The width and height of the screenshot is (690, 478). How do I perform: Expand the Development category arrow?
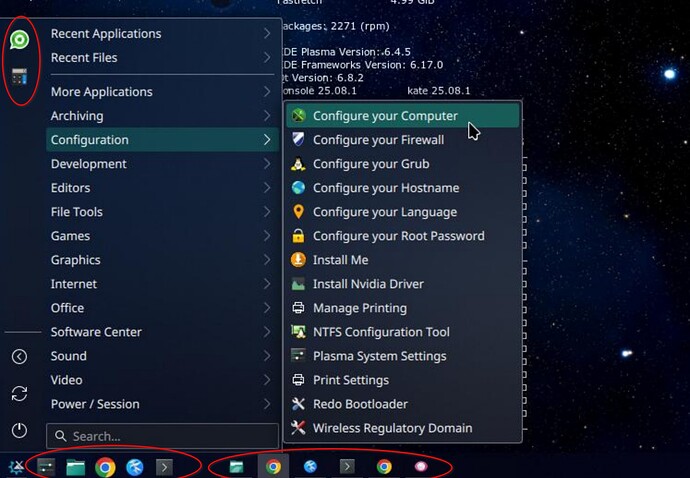coord(267,164)
